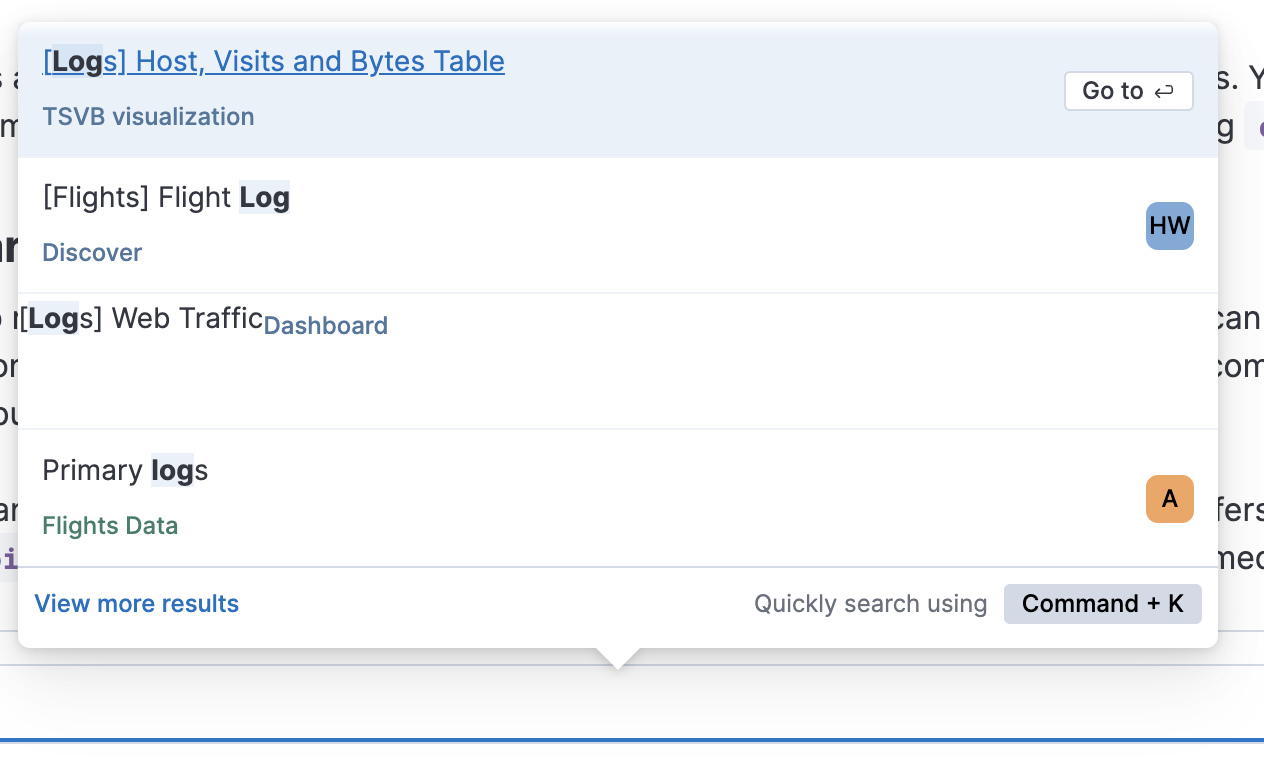
Task: Click the return arrow icon beside "Go to"
Action: pyautogui.click(x=1164, y=91)
